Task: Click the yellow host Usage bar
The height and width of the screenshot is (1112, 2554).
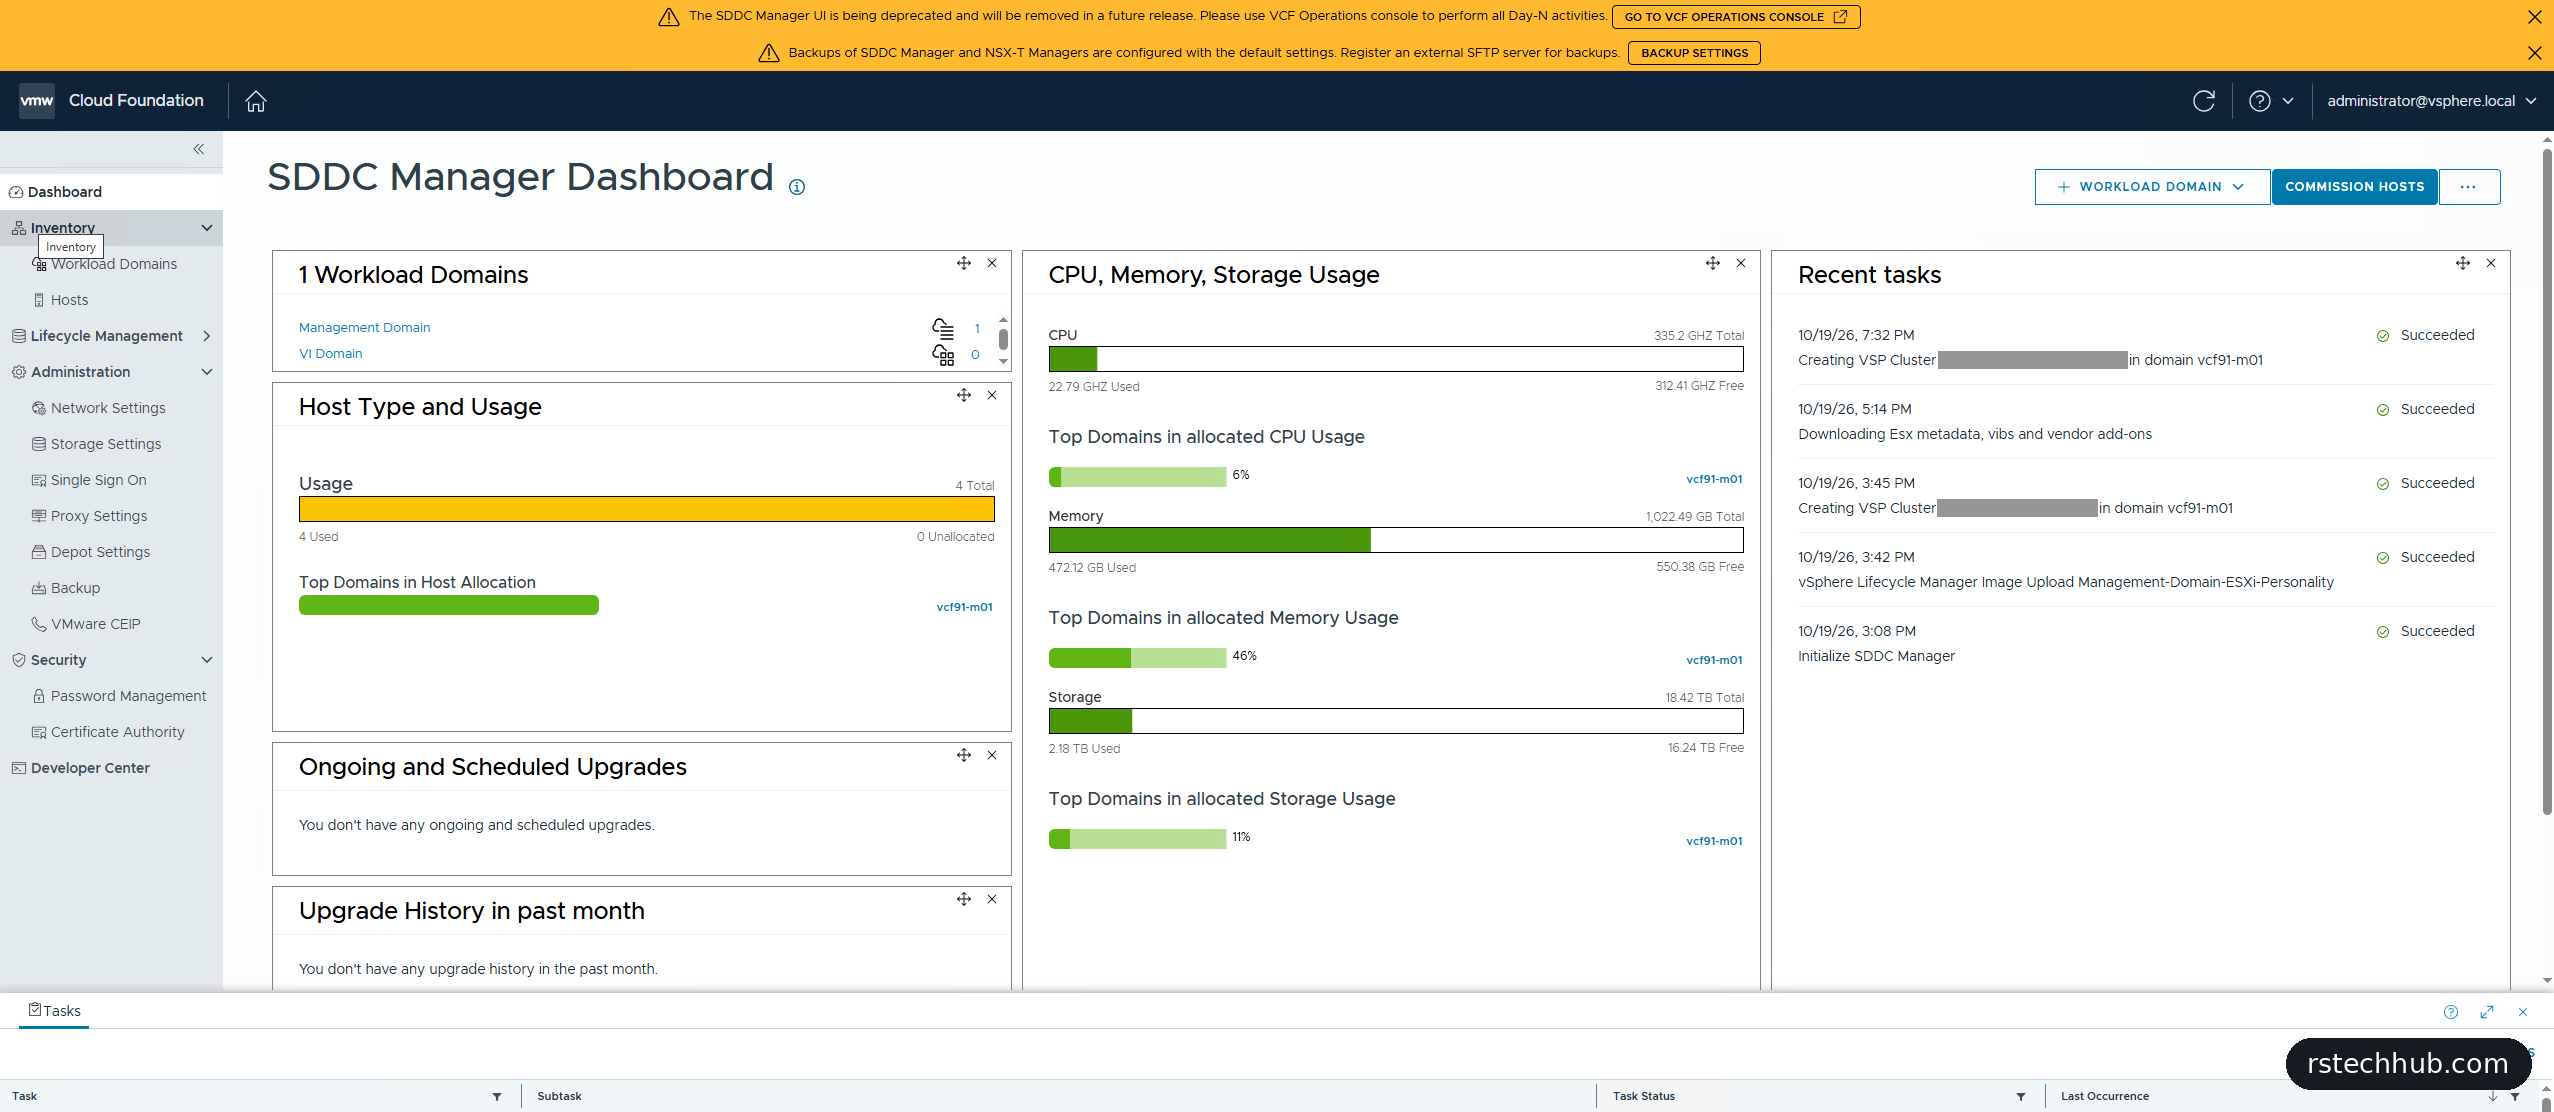Action: [x=646, y=509]
